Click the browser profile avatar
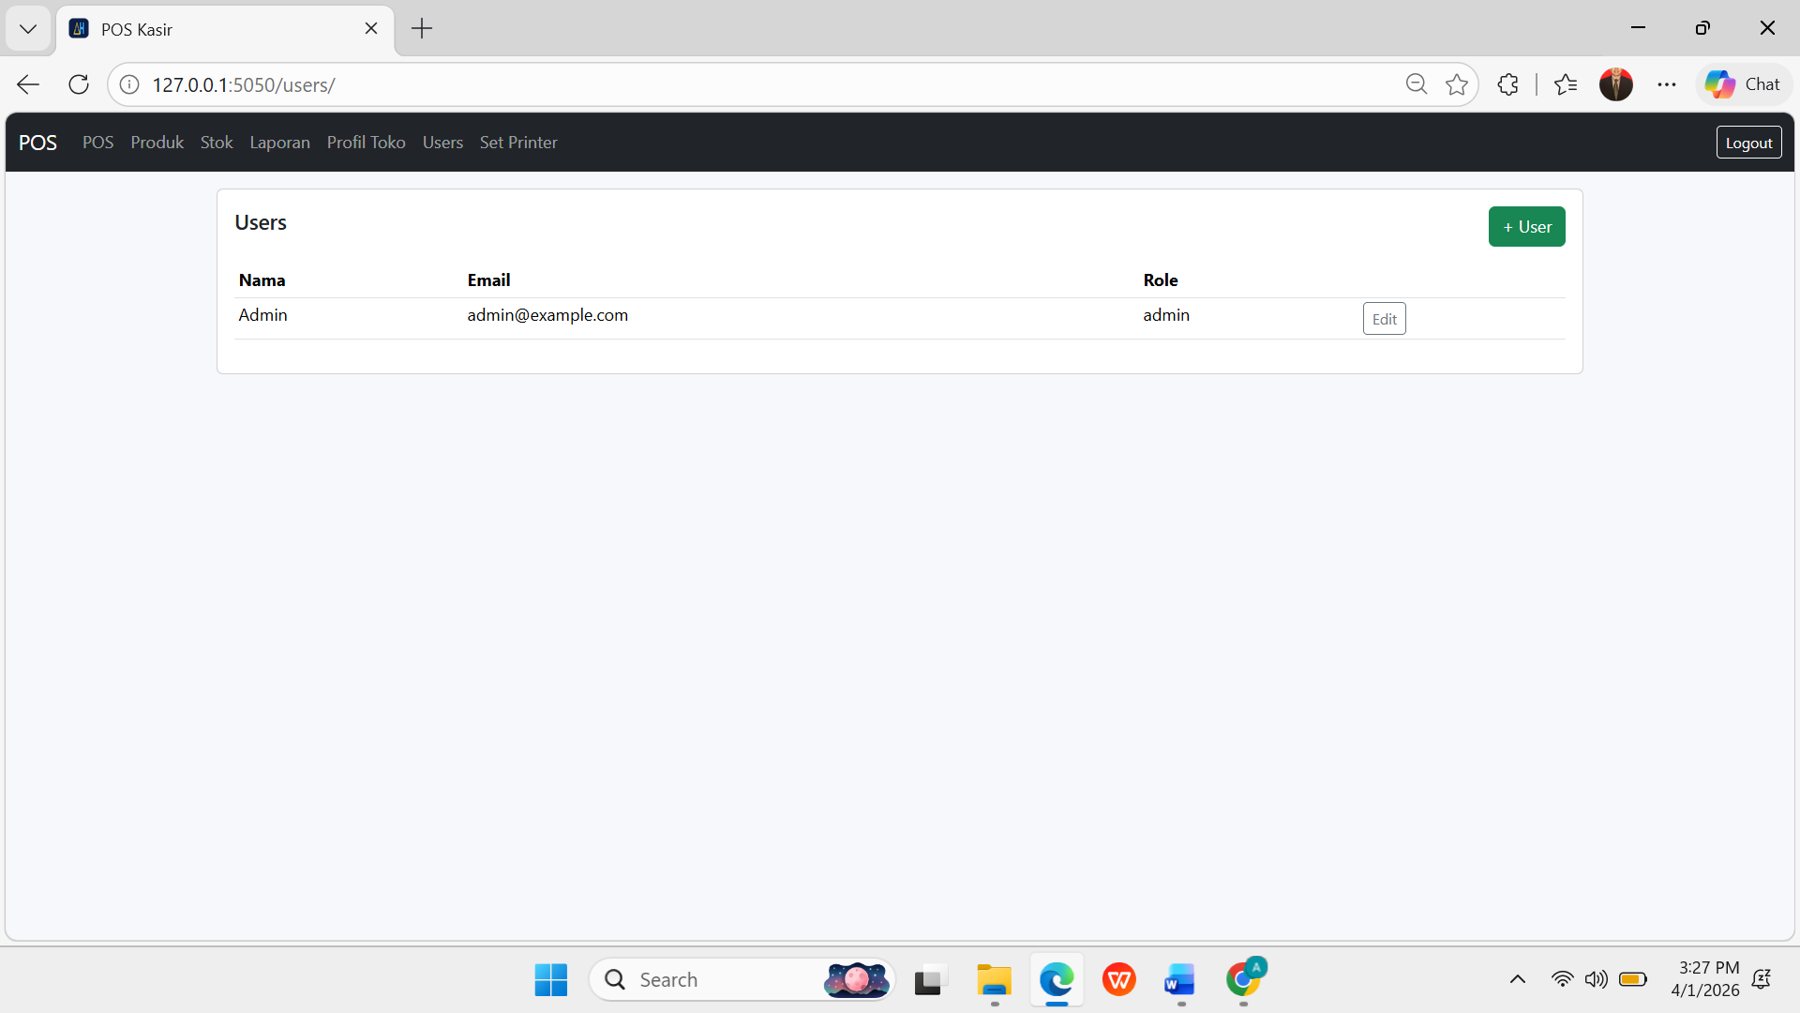This screenshot has width=1800, height=1013. click(x=1616, y=84)
